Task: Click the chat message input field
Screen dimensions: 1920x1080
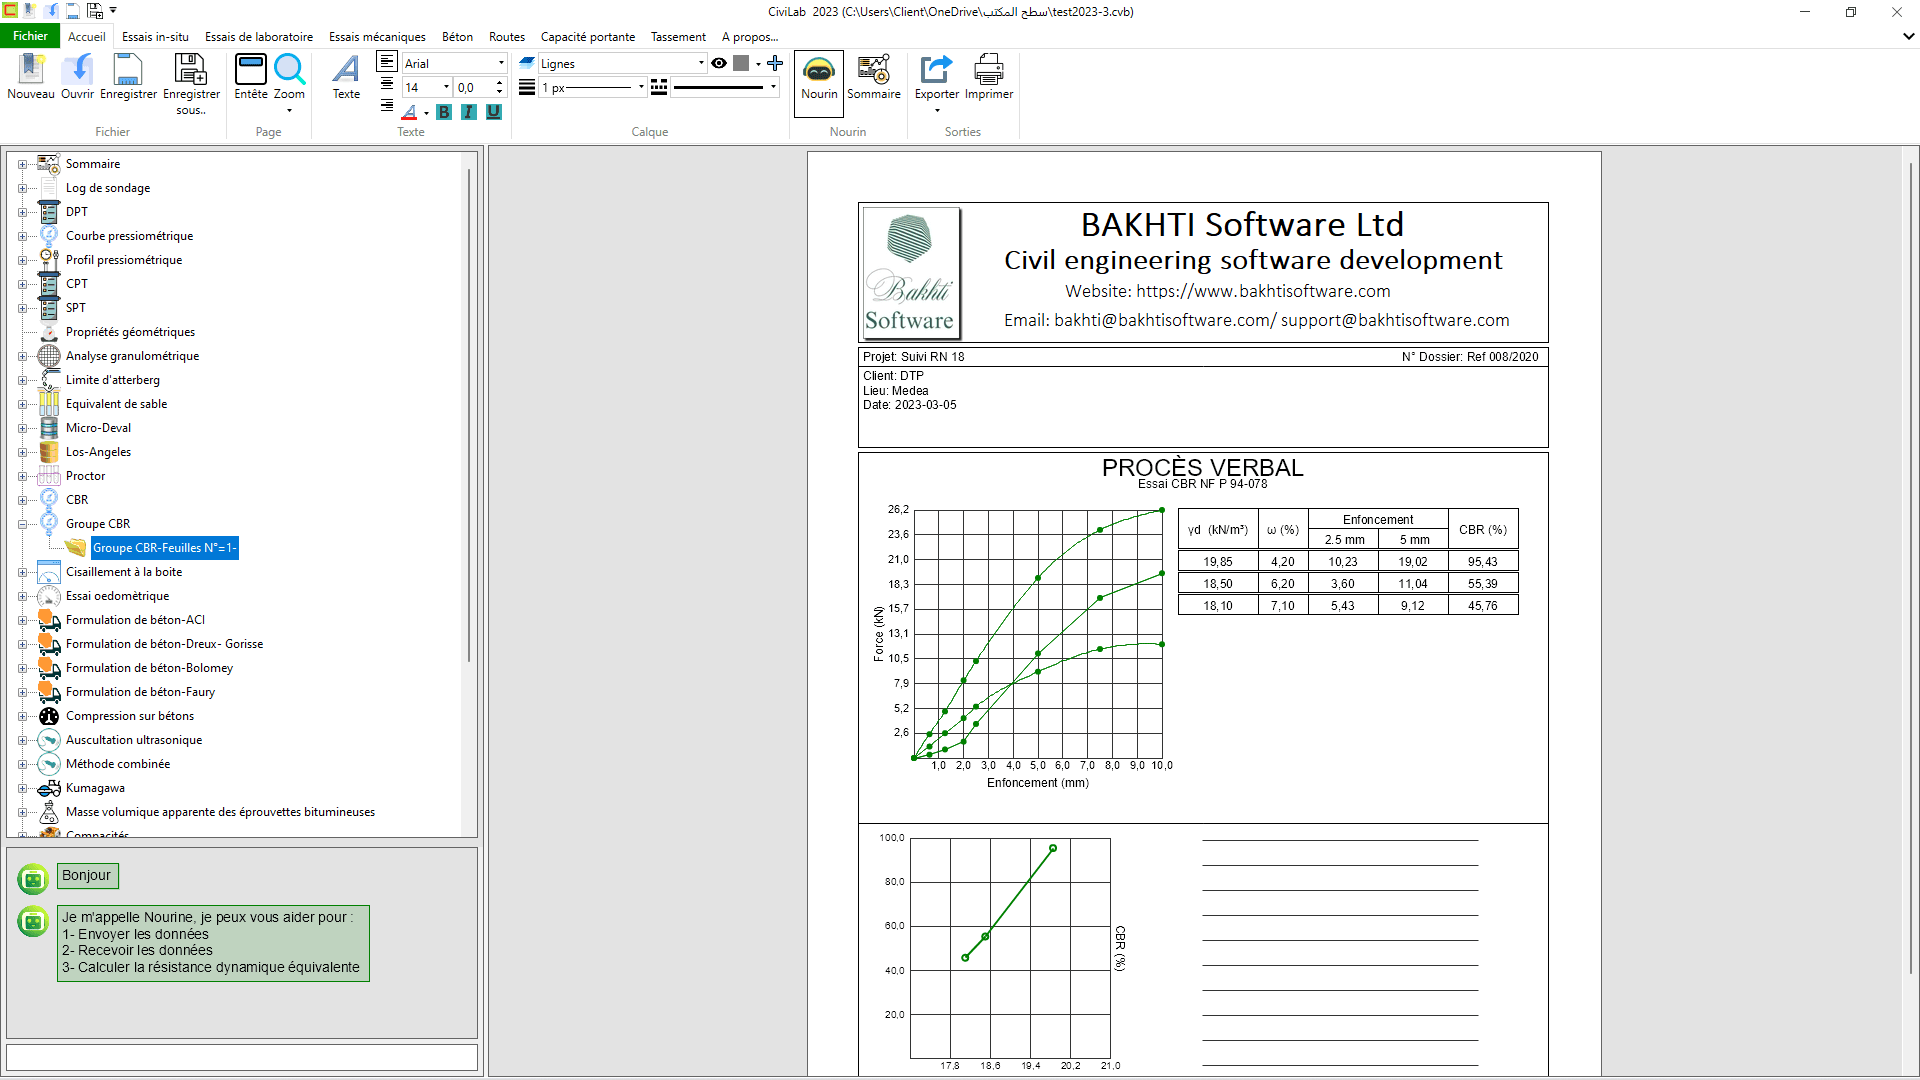Action: pos(242,1057)
